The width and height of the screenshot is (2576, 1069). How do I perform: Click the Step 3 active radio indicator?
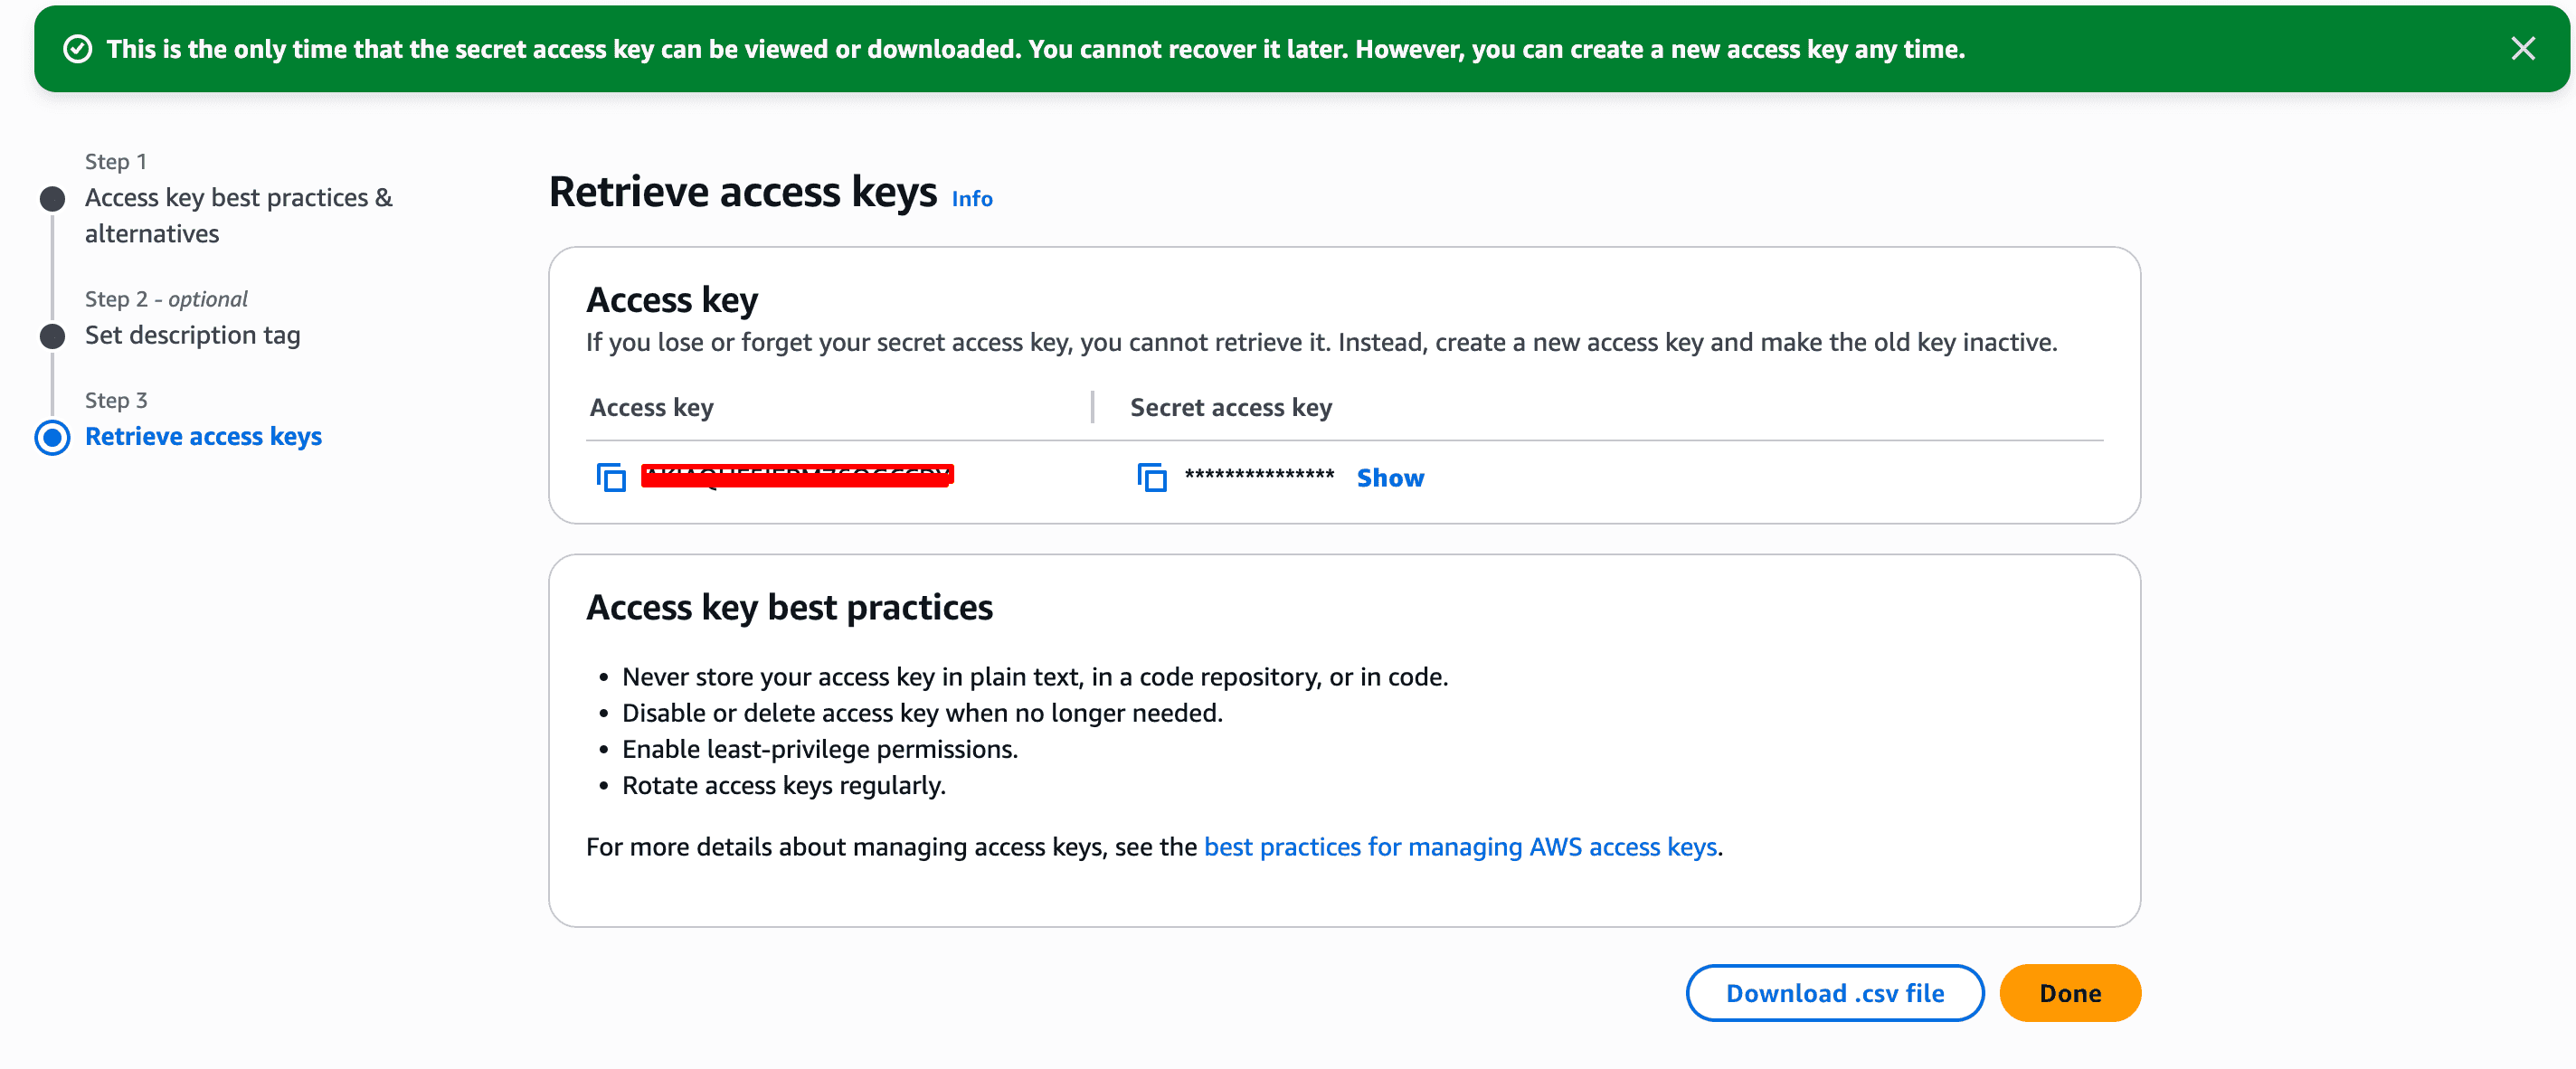(53, 437)
